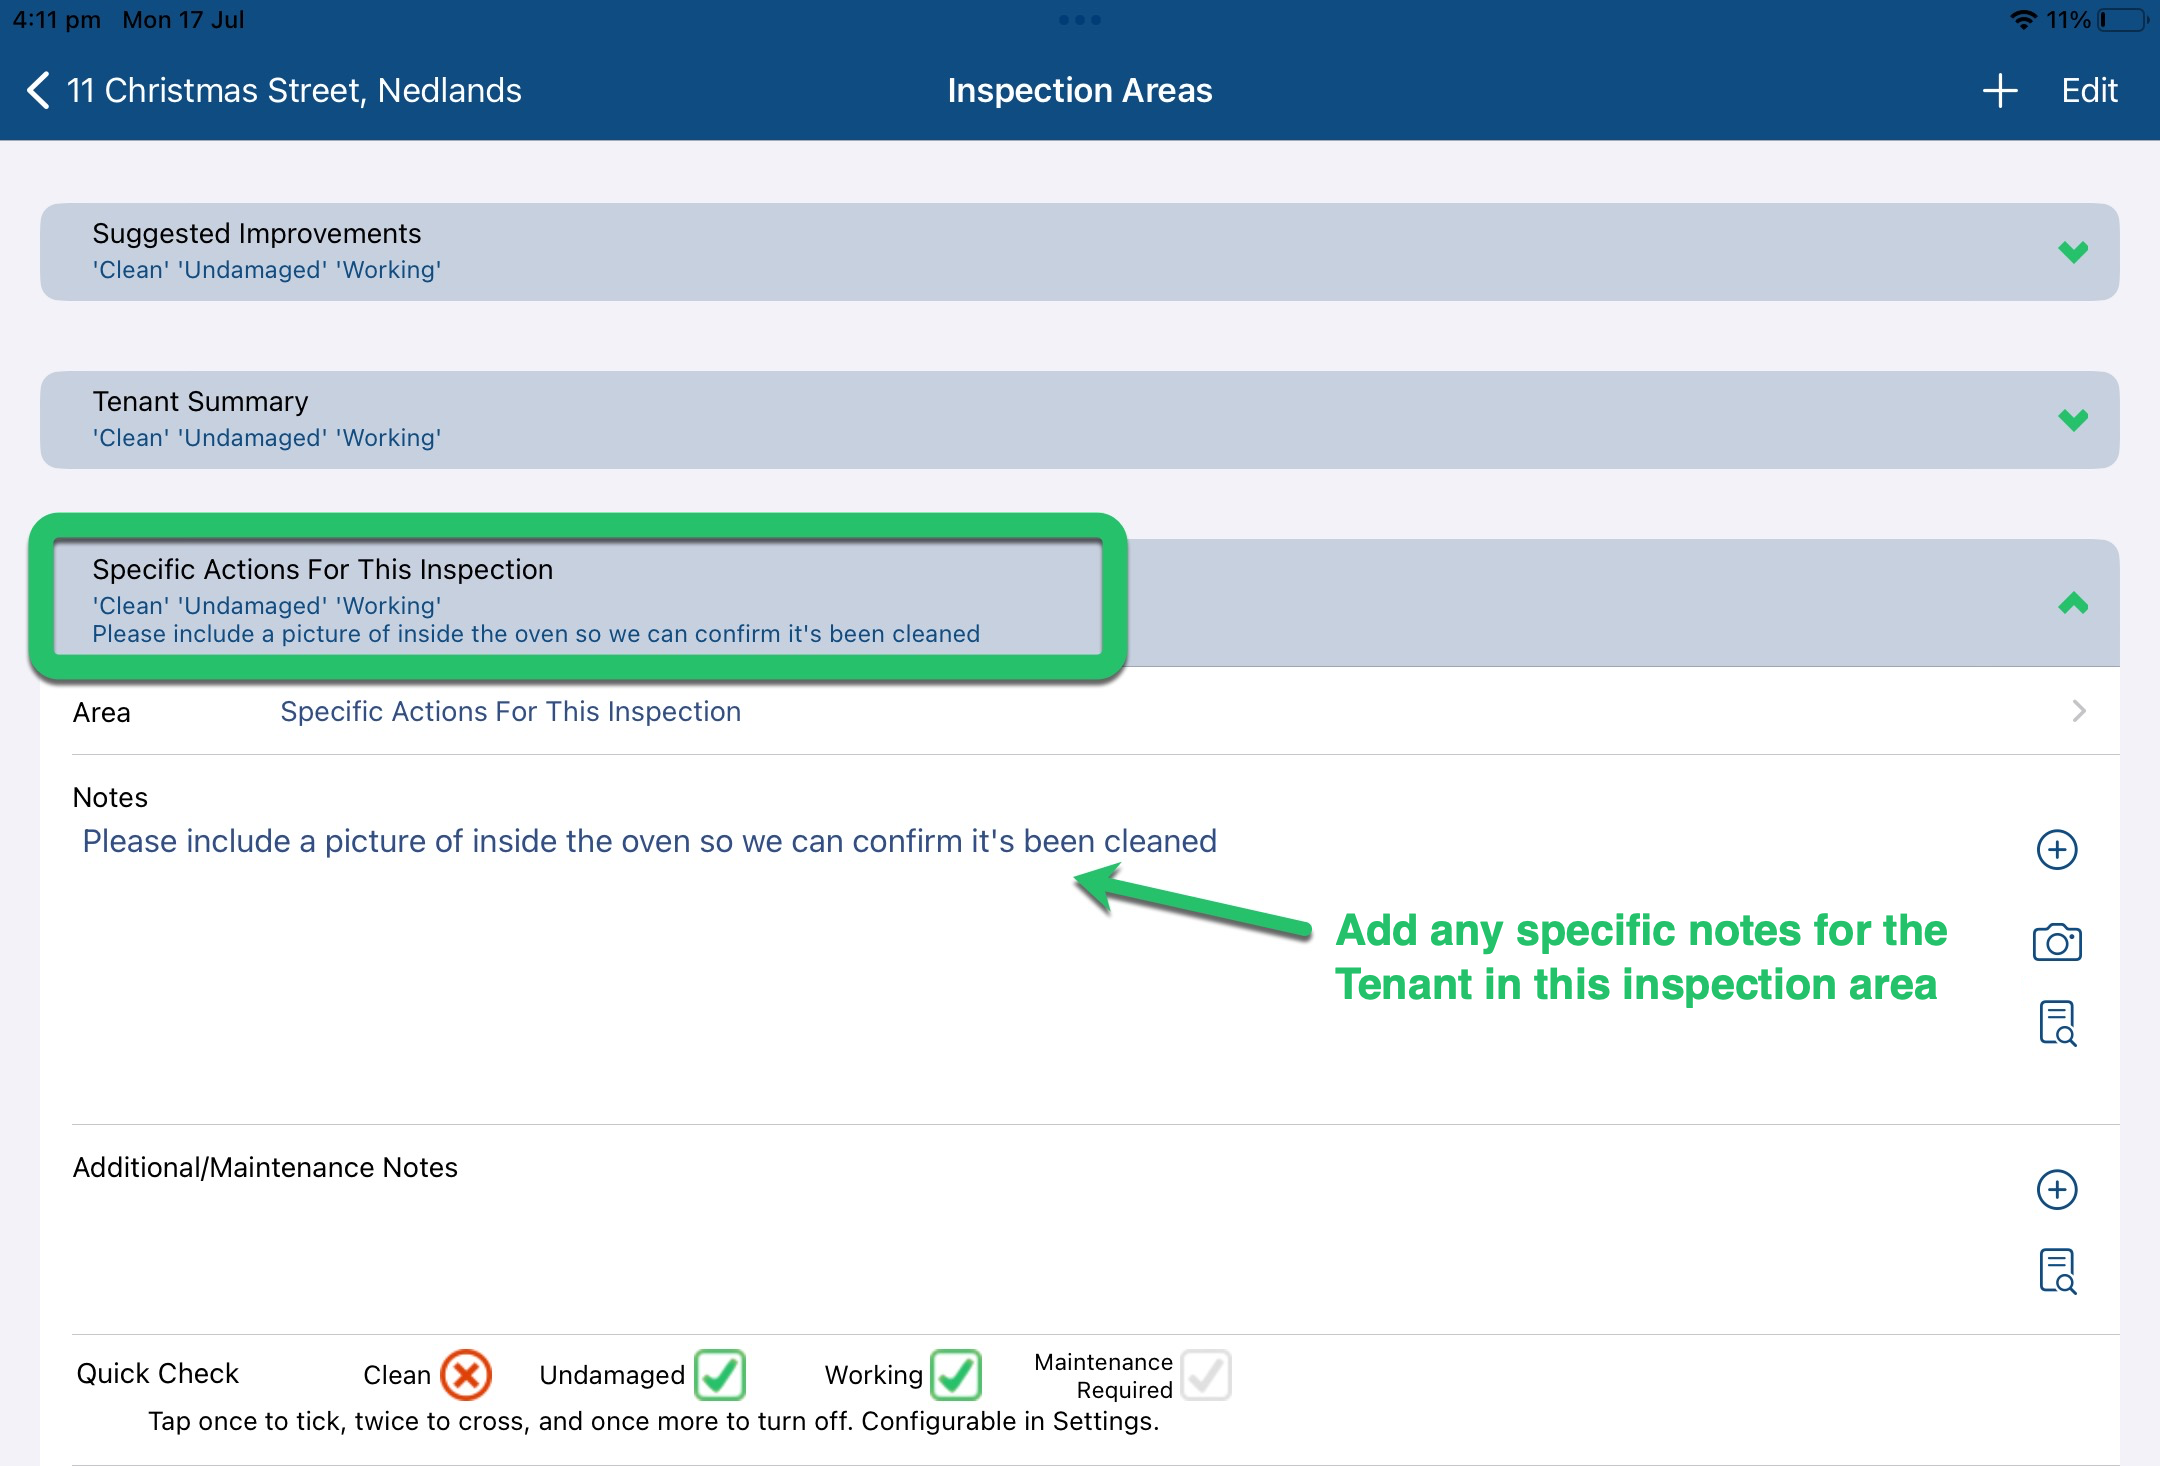The width and height of the screenshot is (2160, 1466).
Task: Toggle the Working quick check box
Action: point(956,1375)
